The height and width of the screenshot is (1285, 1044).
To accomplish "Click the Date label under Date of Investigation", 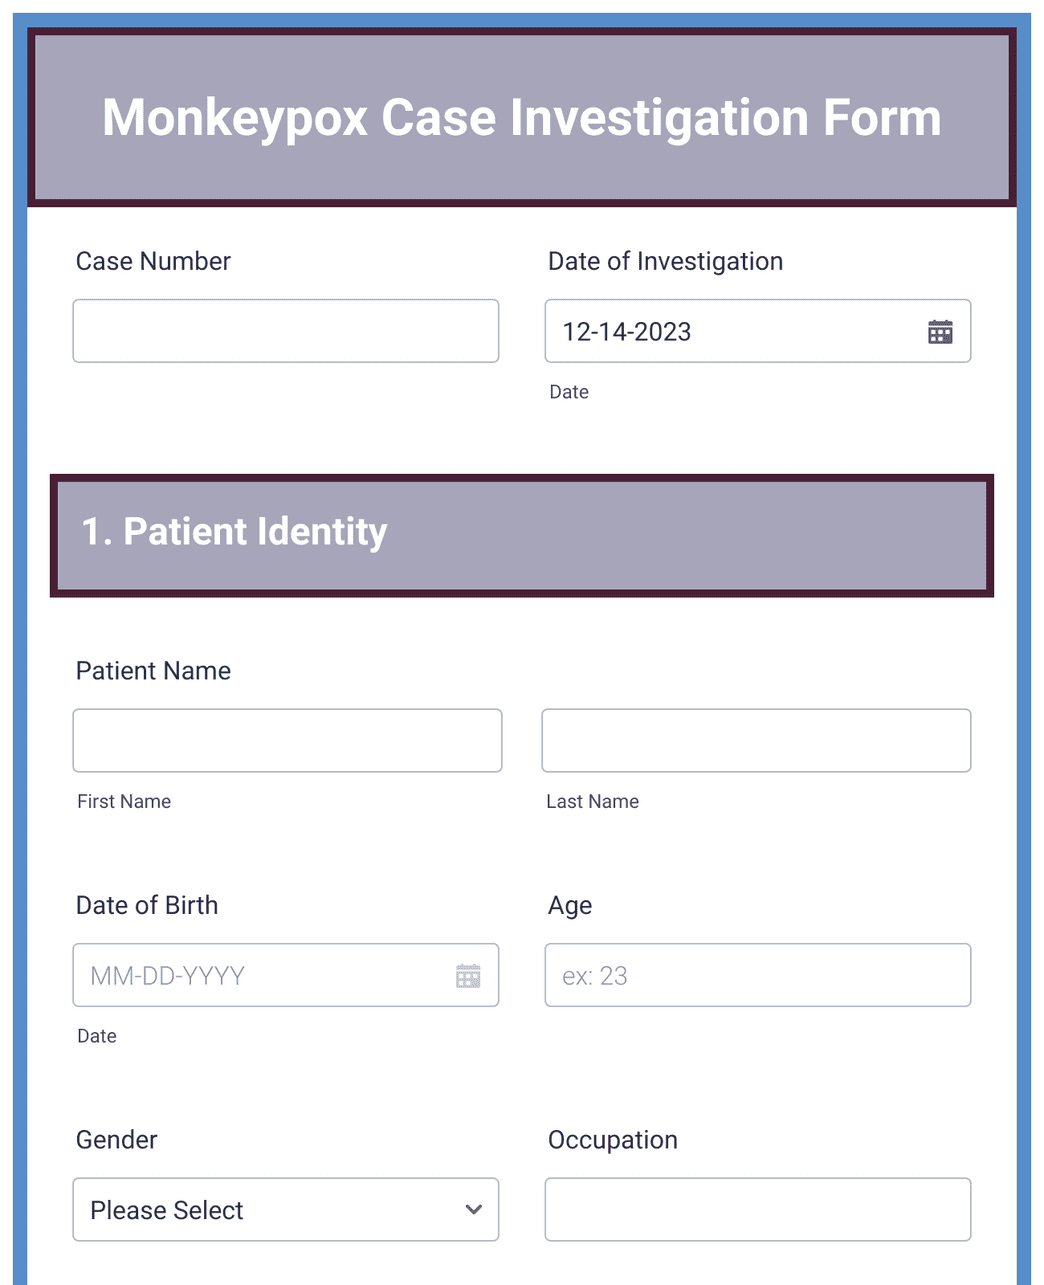I will pyautogui.click(x=568, y=392).
